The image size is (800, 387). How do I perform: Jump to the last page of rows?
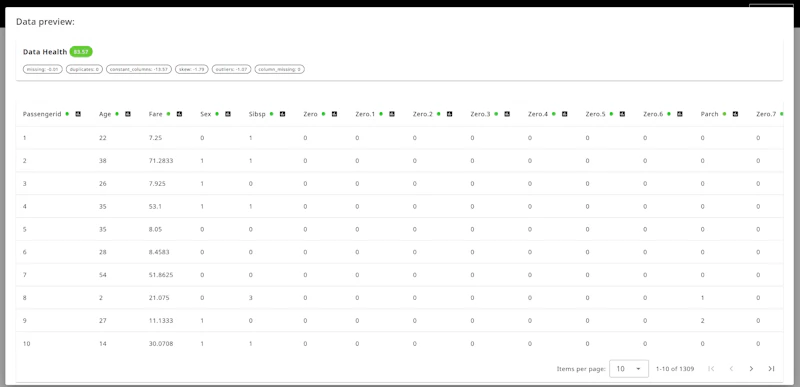pos(771,369)
